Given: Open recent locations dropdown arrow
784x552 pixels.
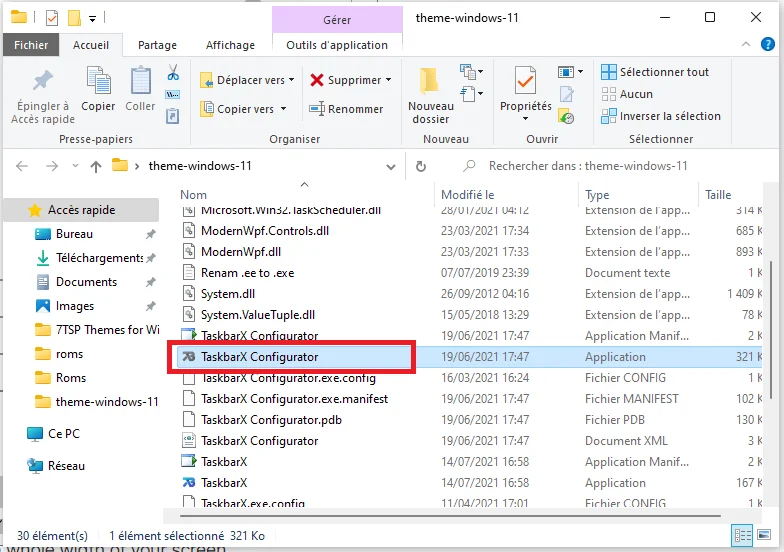Looking at the screenshot, I should click(75, 166).
